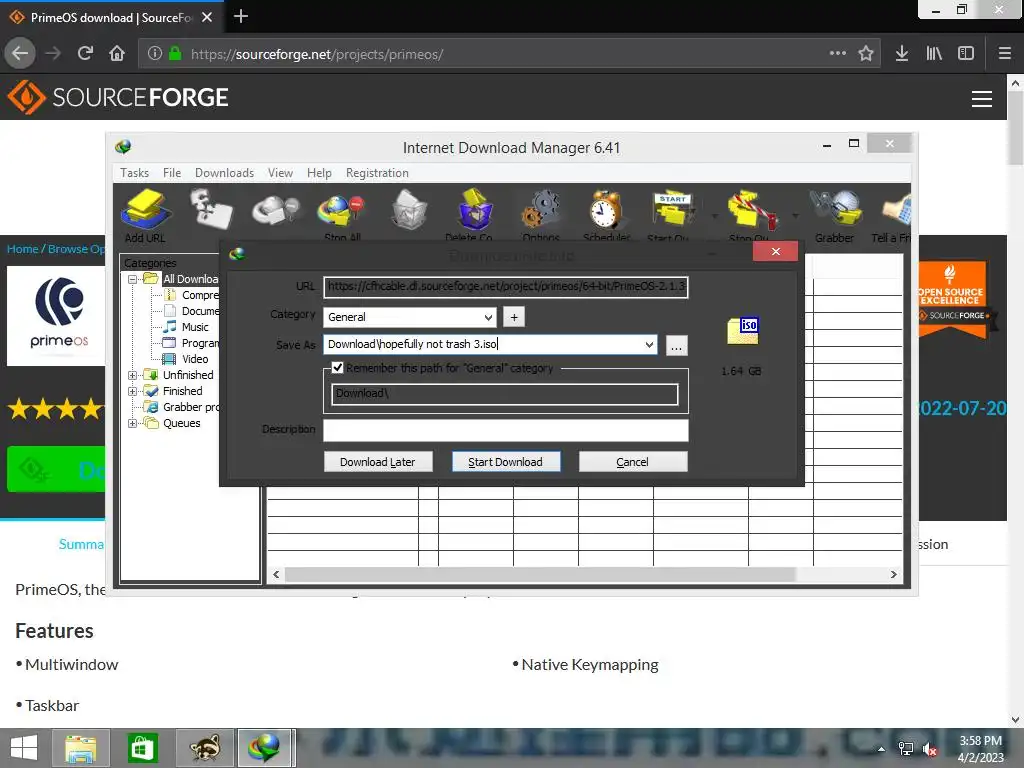
Task: Close the PrimeOS download tab
Action: (207, 18)
